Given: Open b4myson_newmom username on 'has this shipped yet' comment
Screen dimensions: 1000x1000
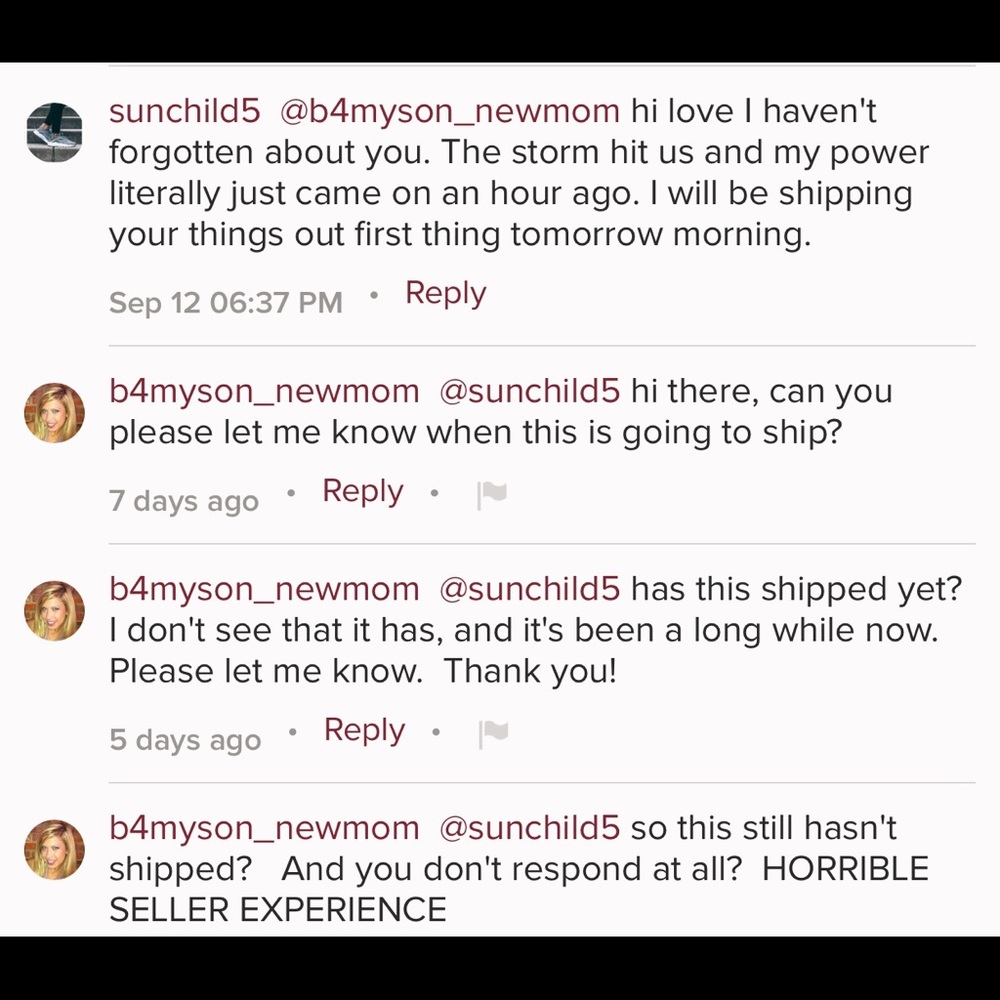Looking at the screenshot, I should (x=264, y=590).
